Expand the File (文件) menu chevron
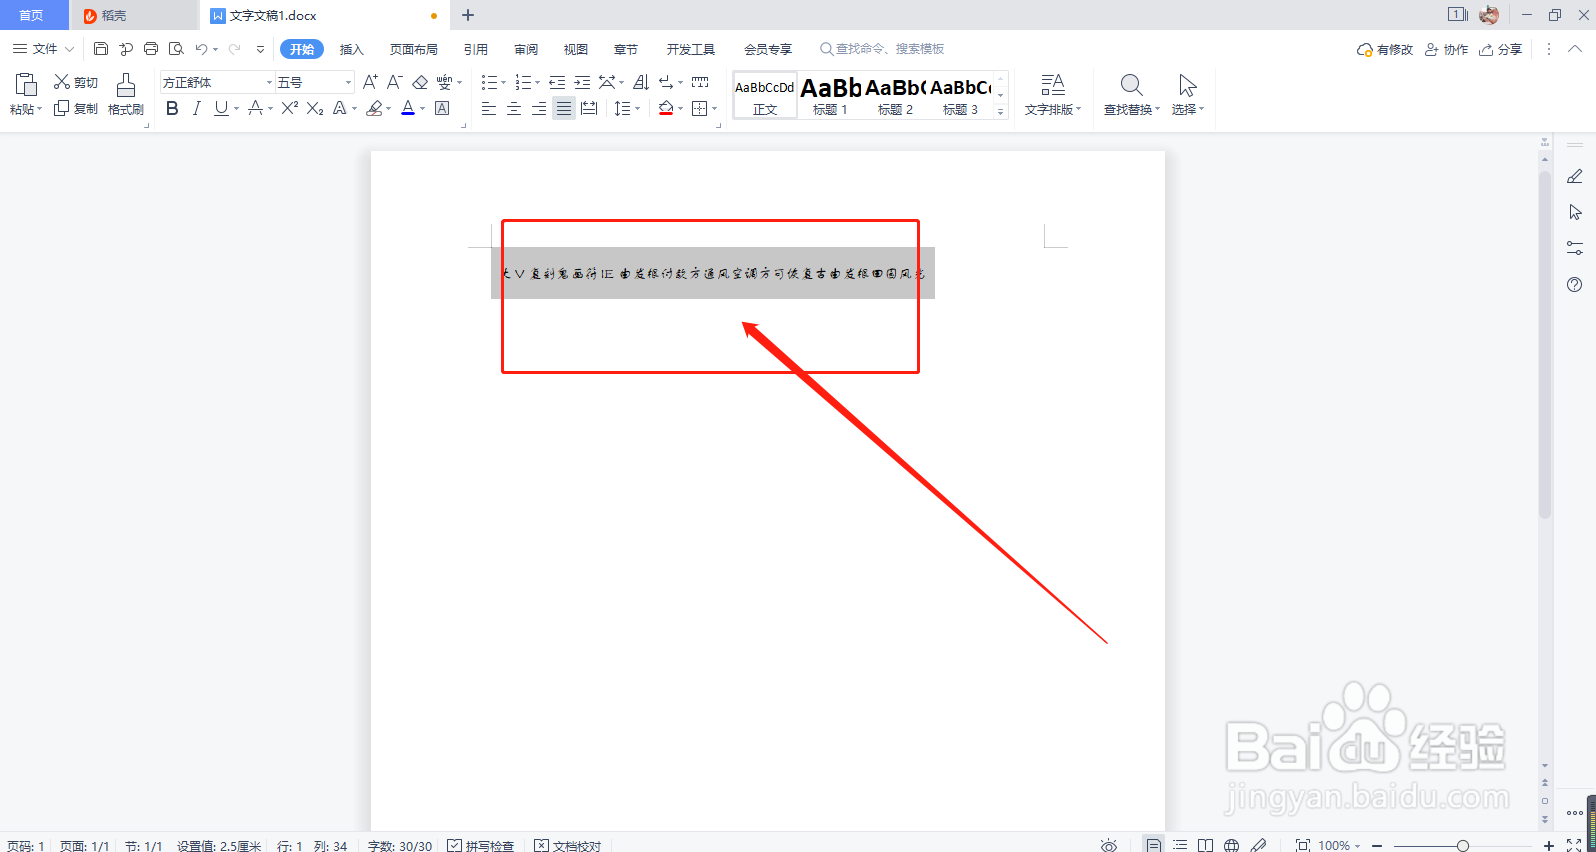 pos(69,49)
